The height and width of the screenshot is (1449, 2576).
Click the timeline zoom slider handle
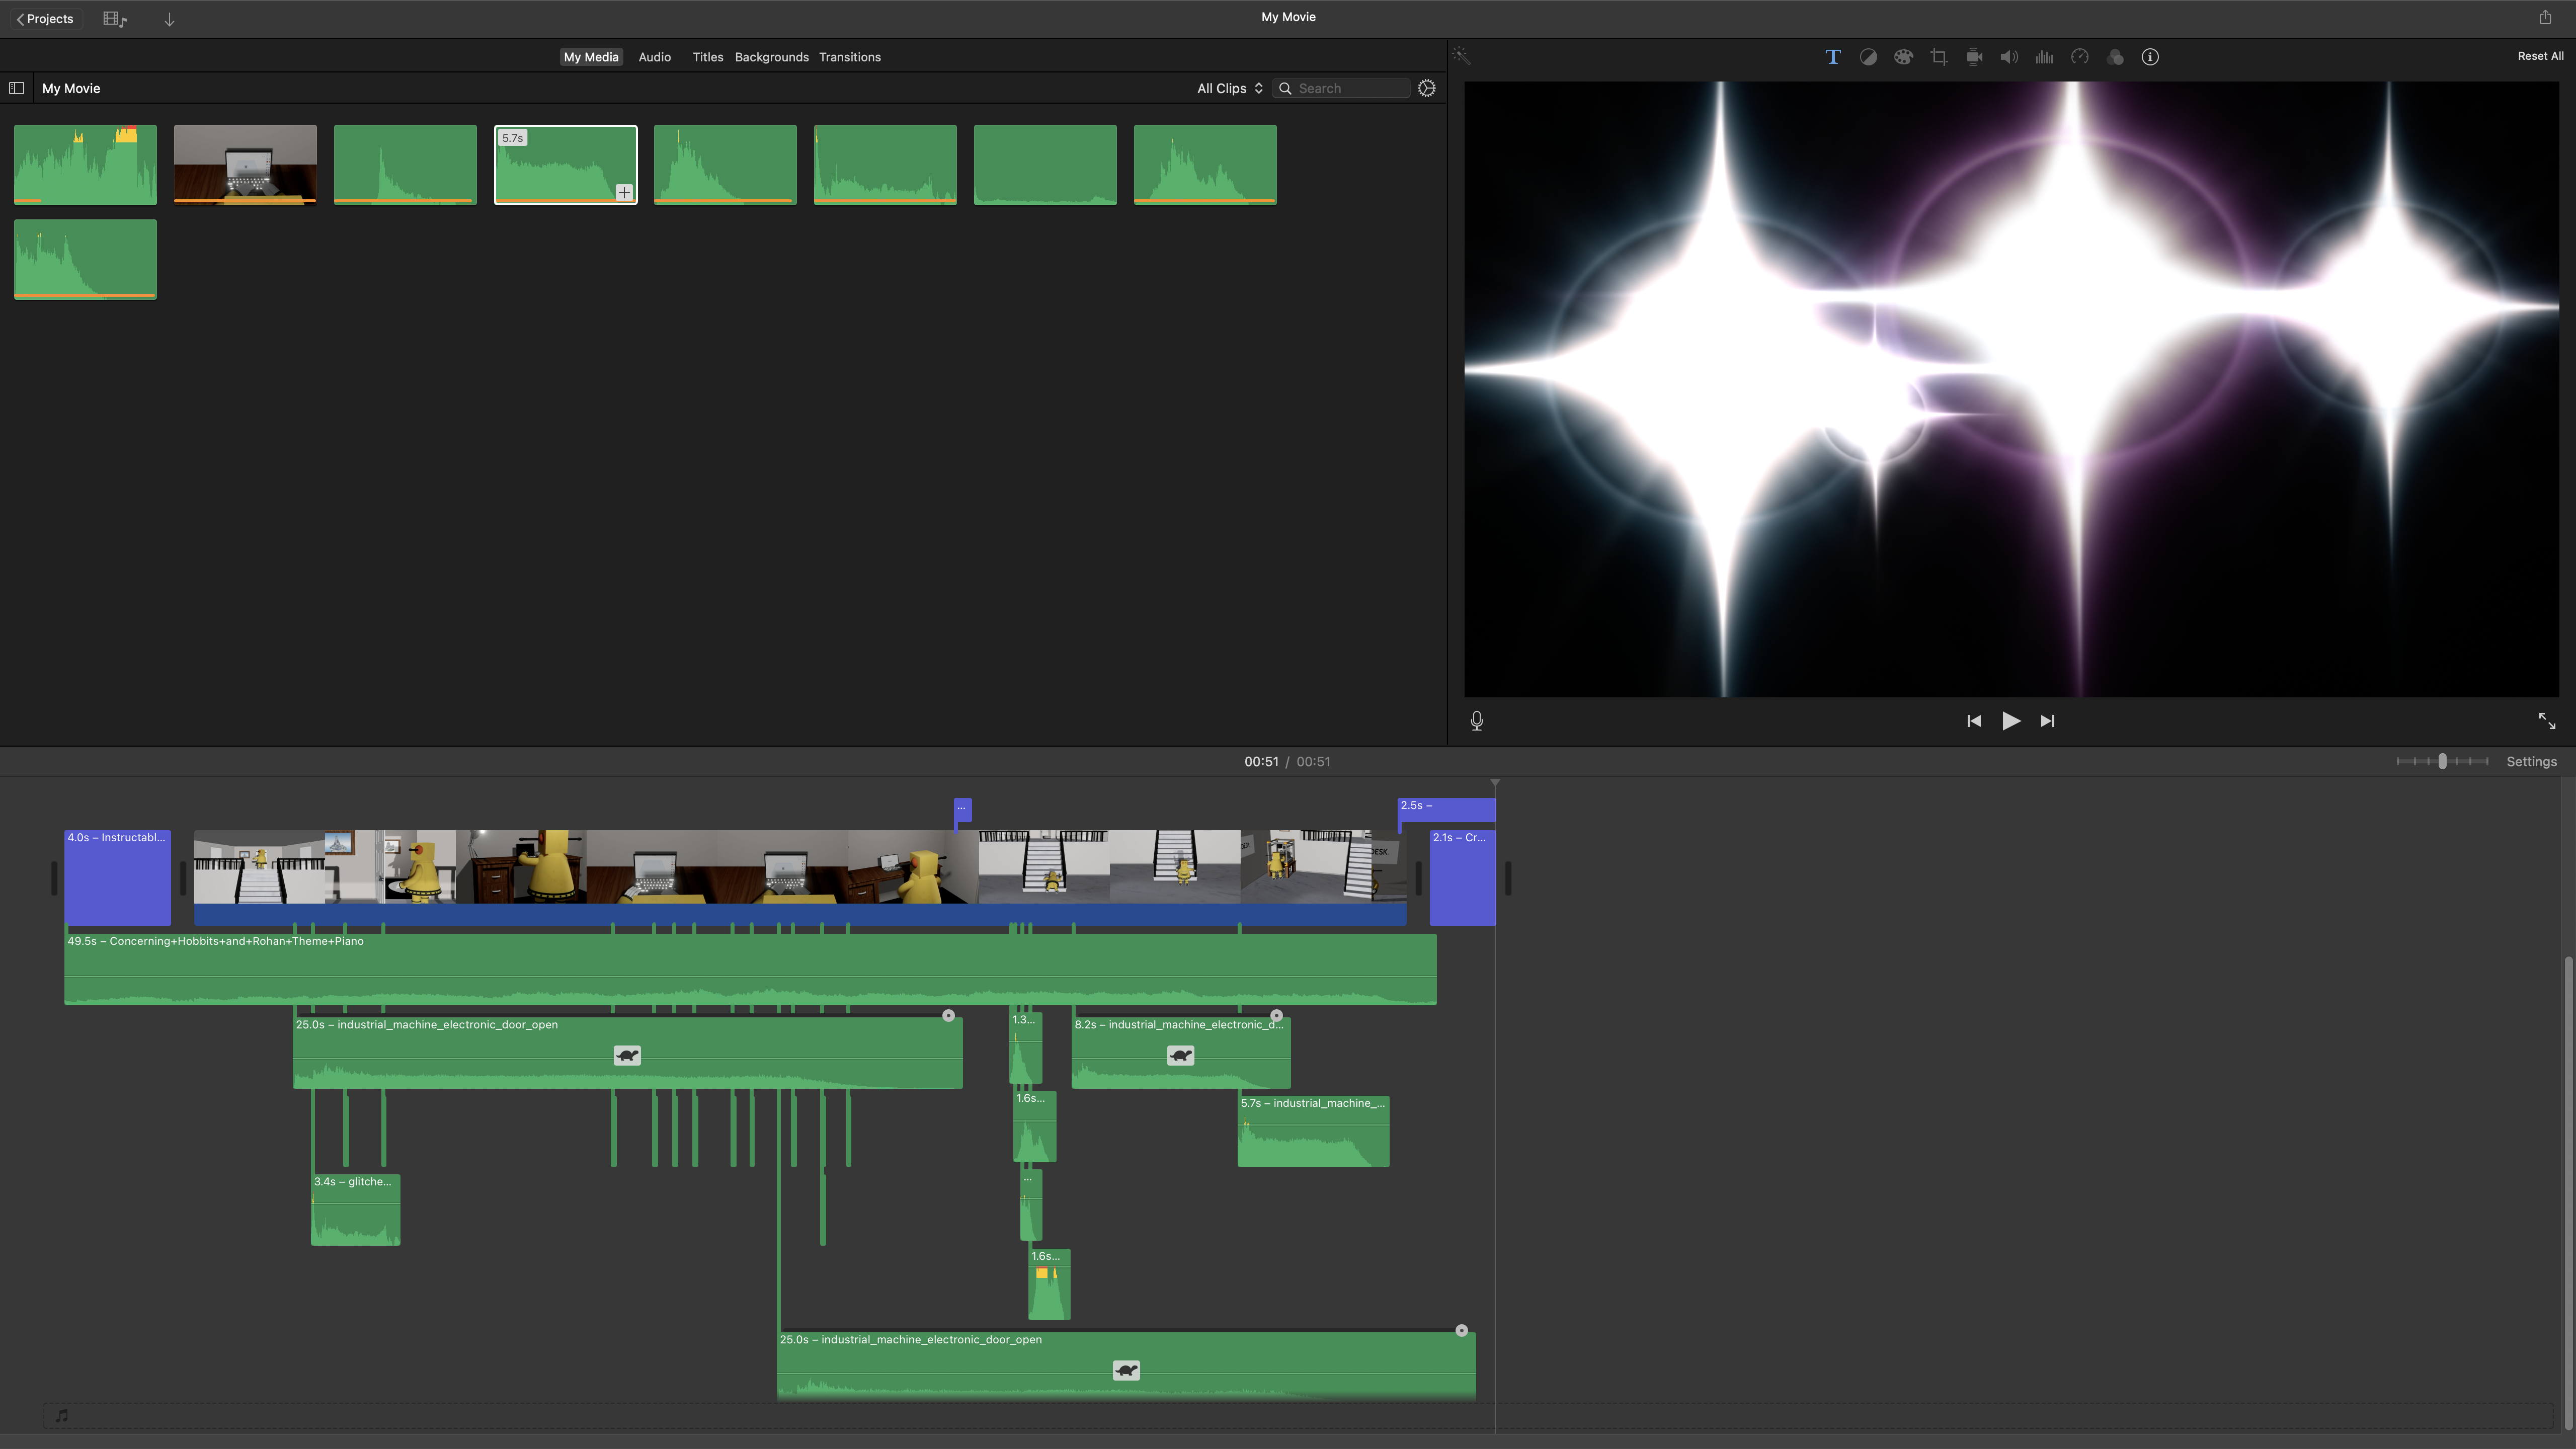(x=2442, y=762)
